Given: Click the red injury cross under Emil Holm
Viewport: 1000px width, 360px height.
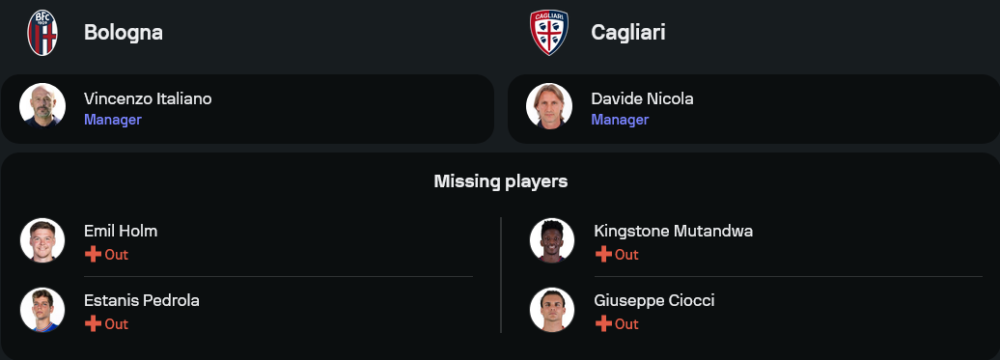Looking at the screenshot, I should click(x=93, y=255).
